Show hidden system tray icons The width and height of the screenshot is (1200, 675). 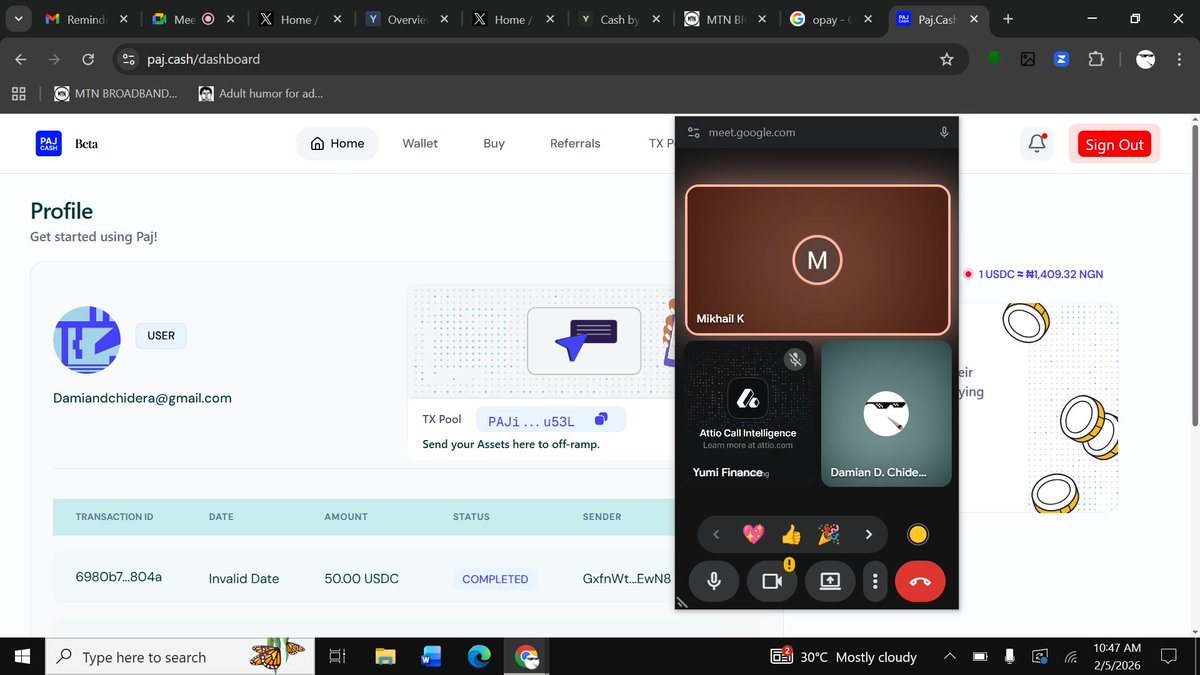949,657
